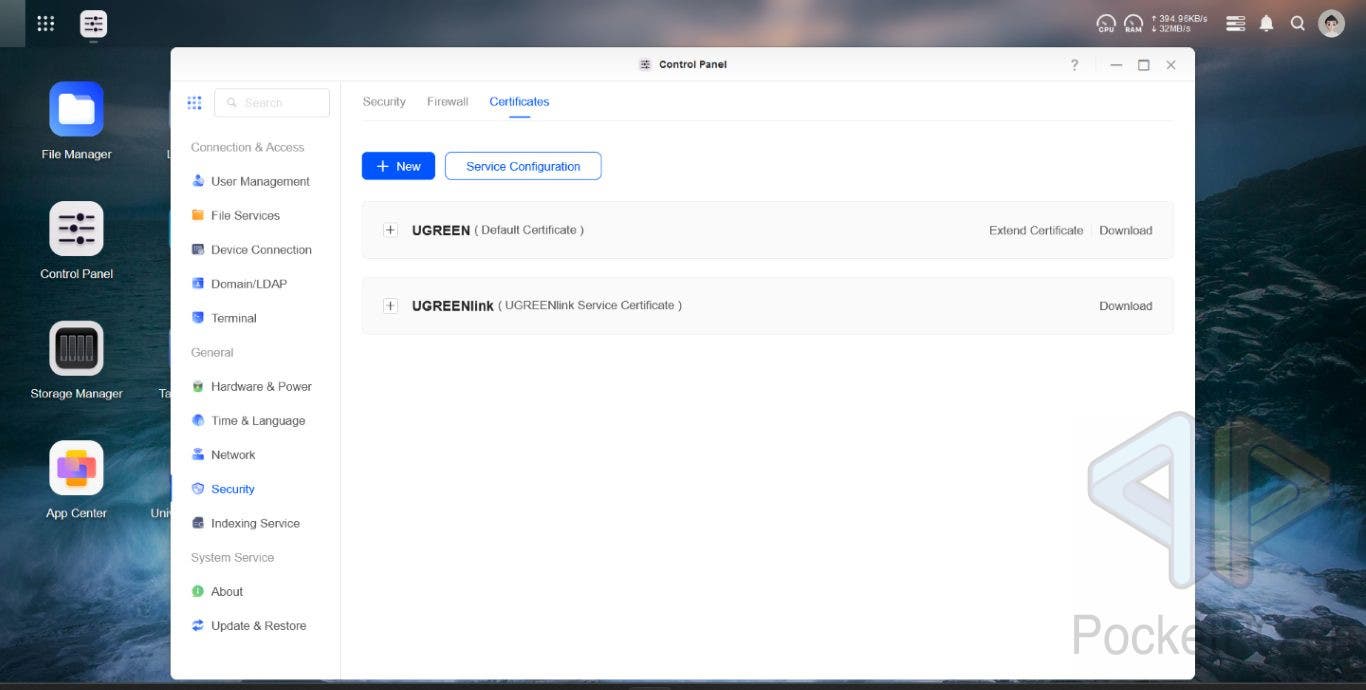The width and height of the screenshot is (1366, 690).
Task: Open the CPU usage monitor icon
Action: point(1106,23)
